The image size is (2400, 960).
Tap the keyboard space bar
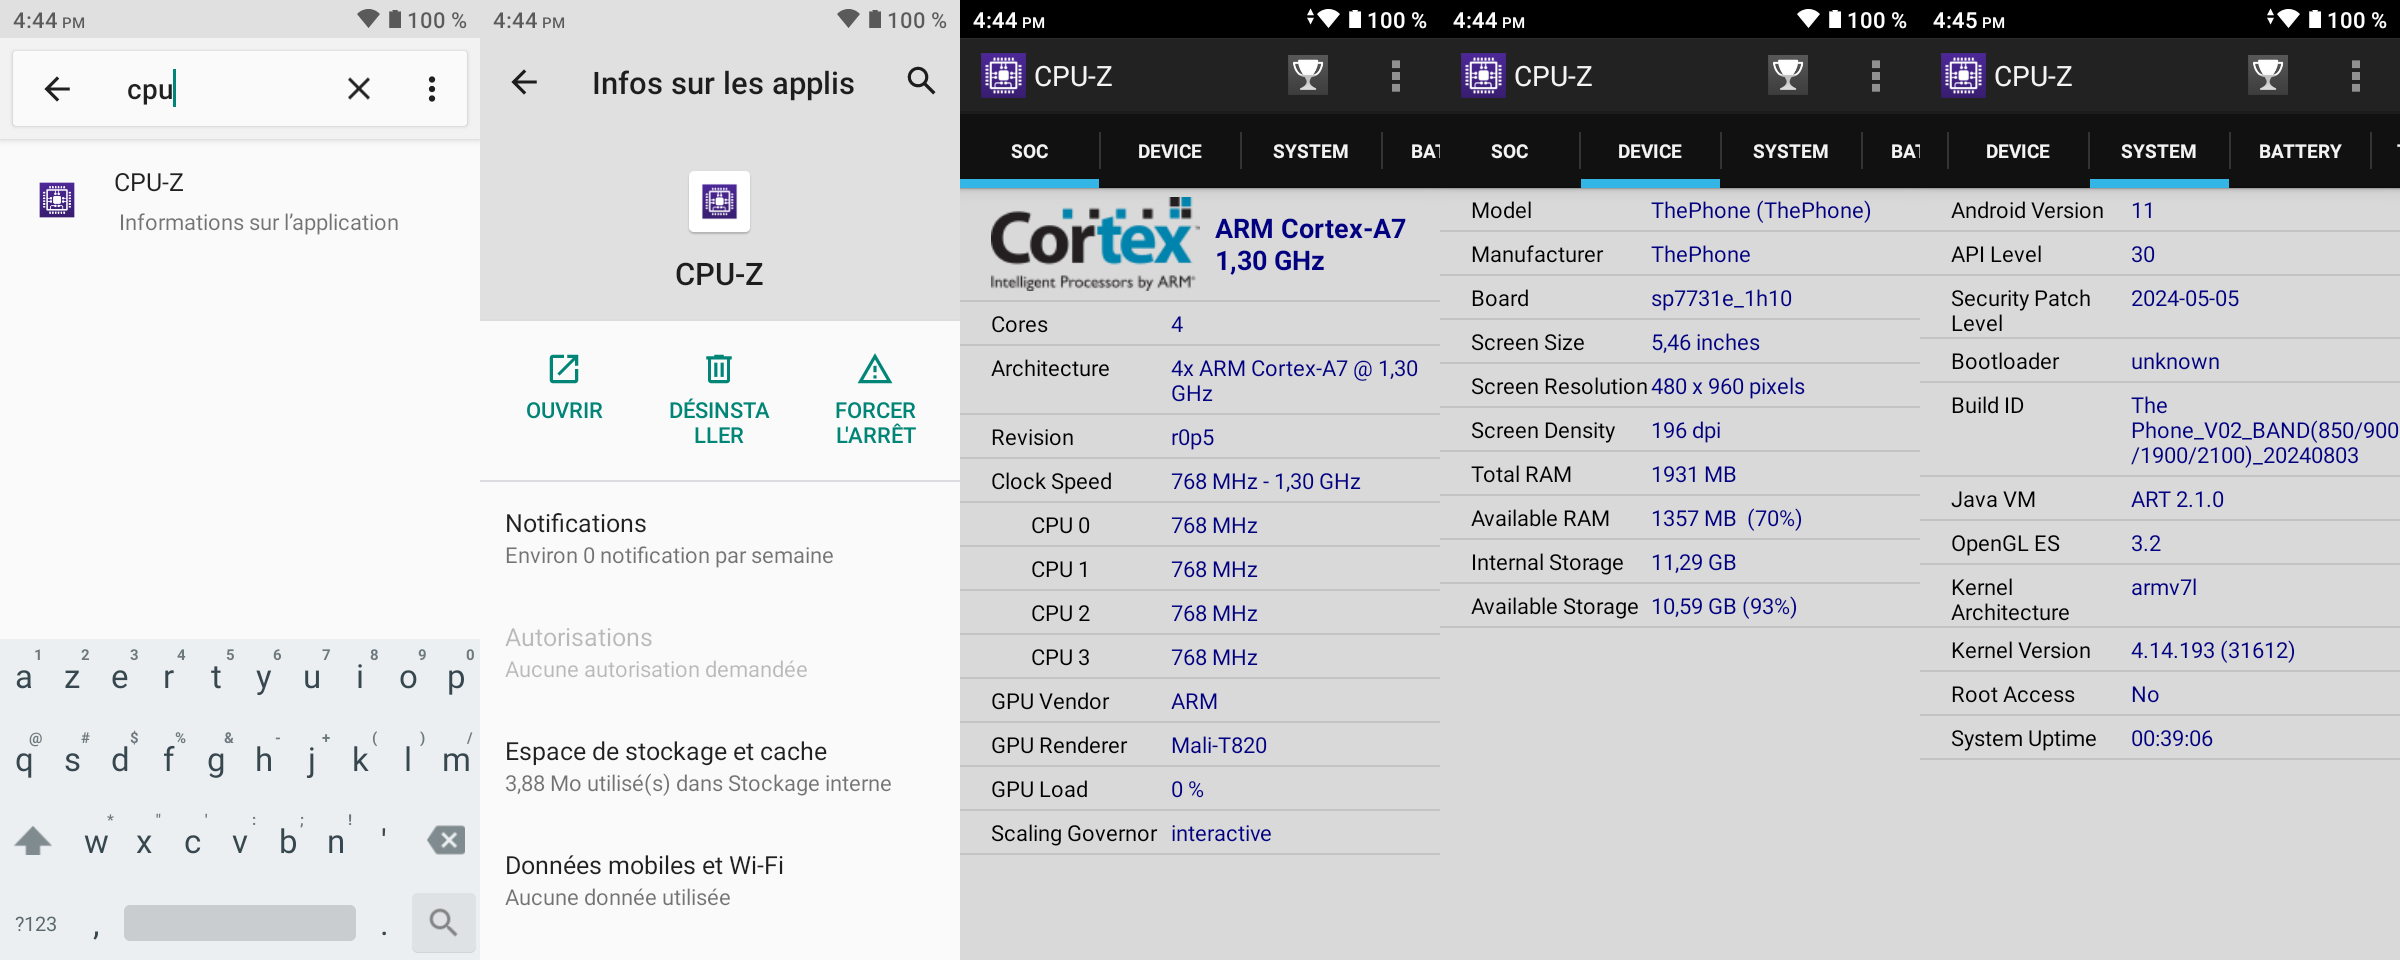[240, 922]
